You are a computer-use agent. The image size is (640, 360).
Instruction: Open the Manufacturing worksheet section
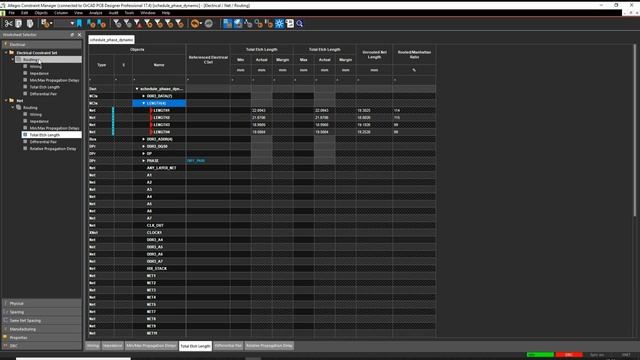42,329
